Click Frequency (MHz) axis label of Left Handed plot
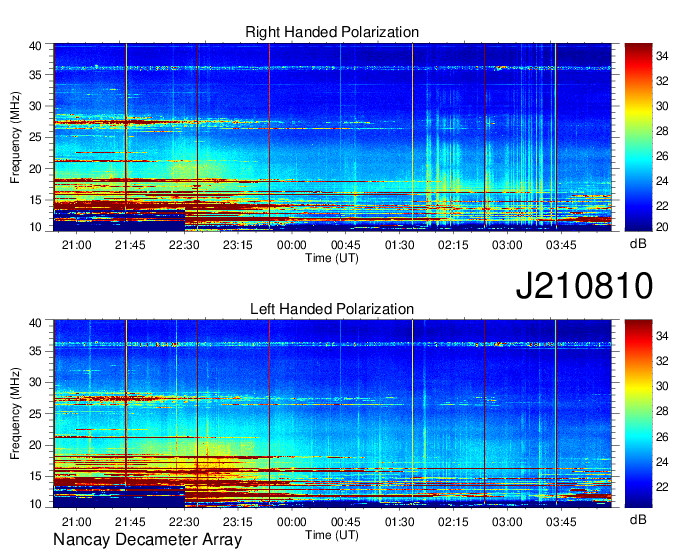Screen dimensions: 680x552 coord(15,414)
